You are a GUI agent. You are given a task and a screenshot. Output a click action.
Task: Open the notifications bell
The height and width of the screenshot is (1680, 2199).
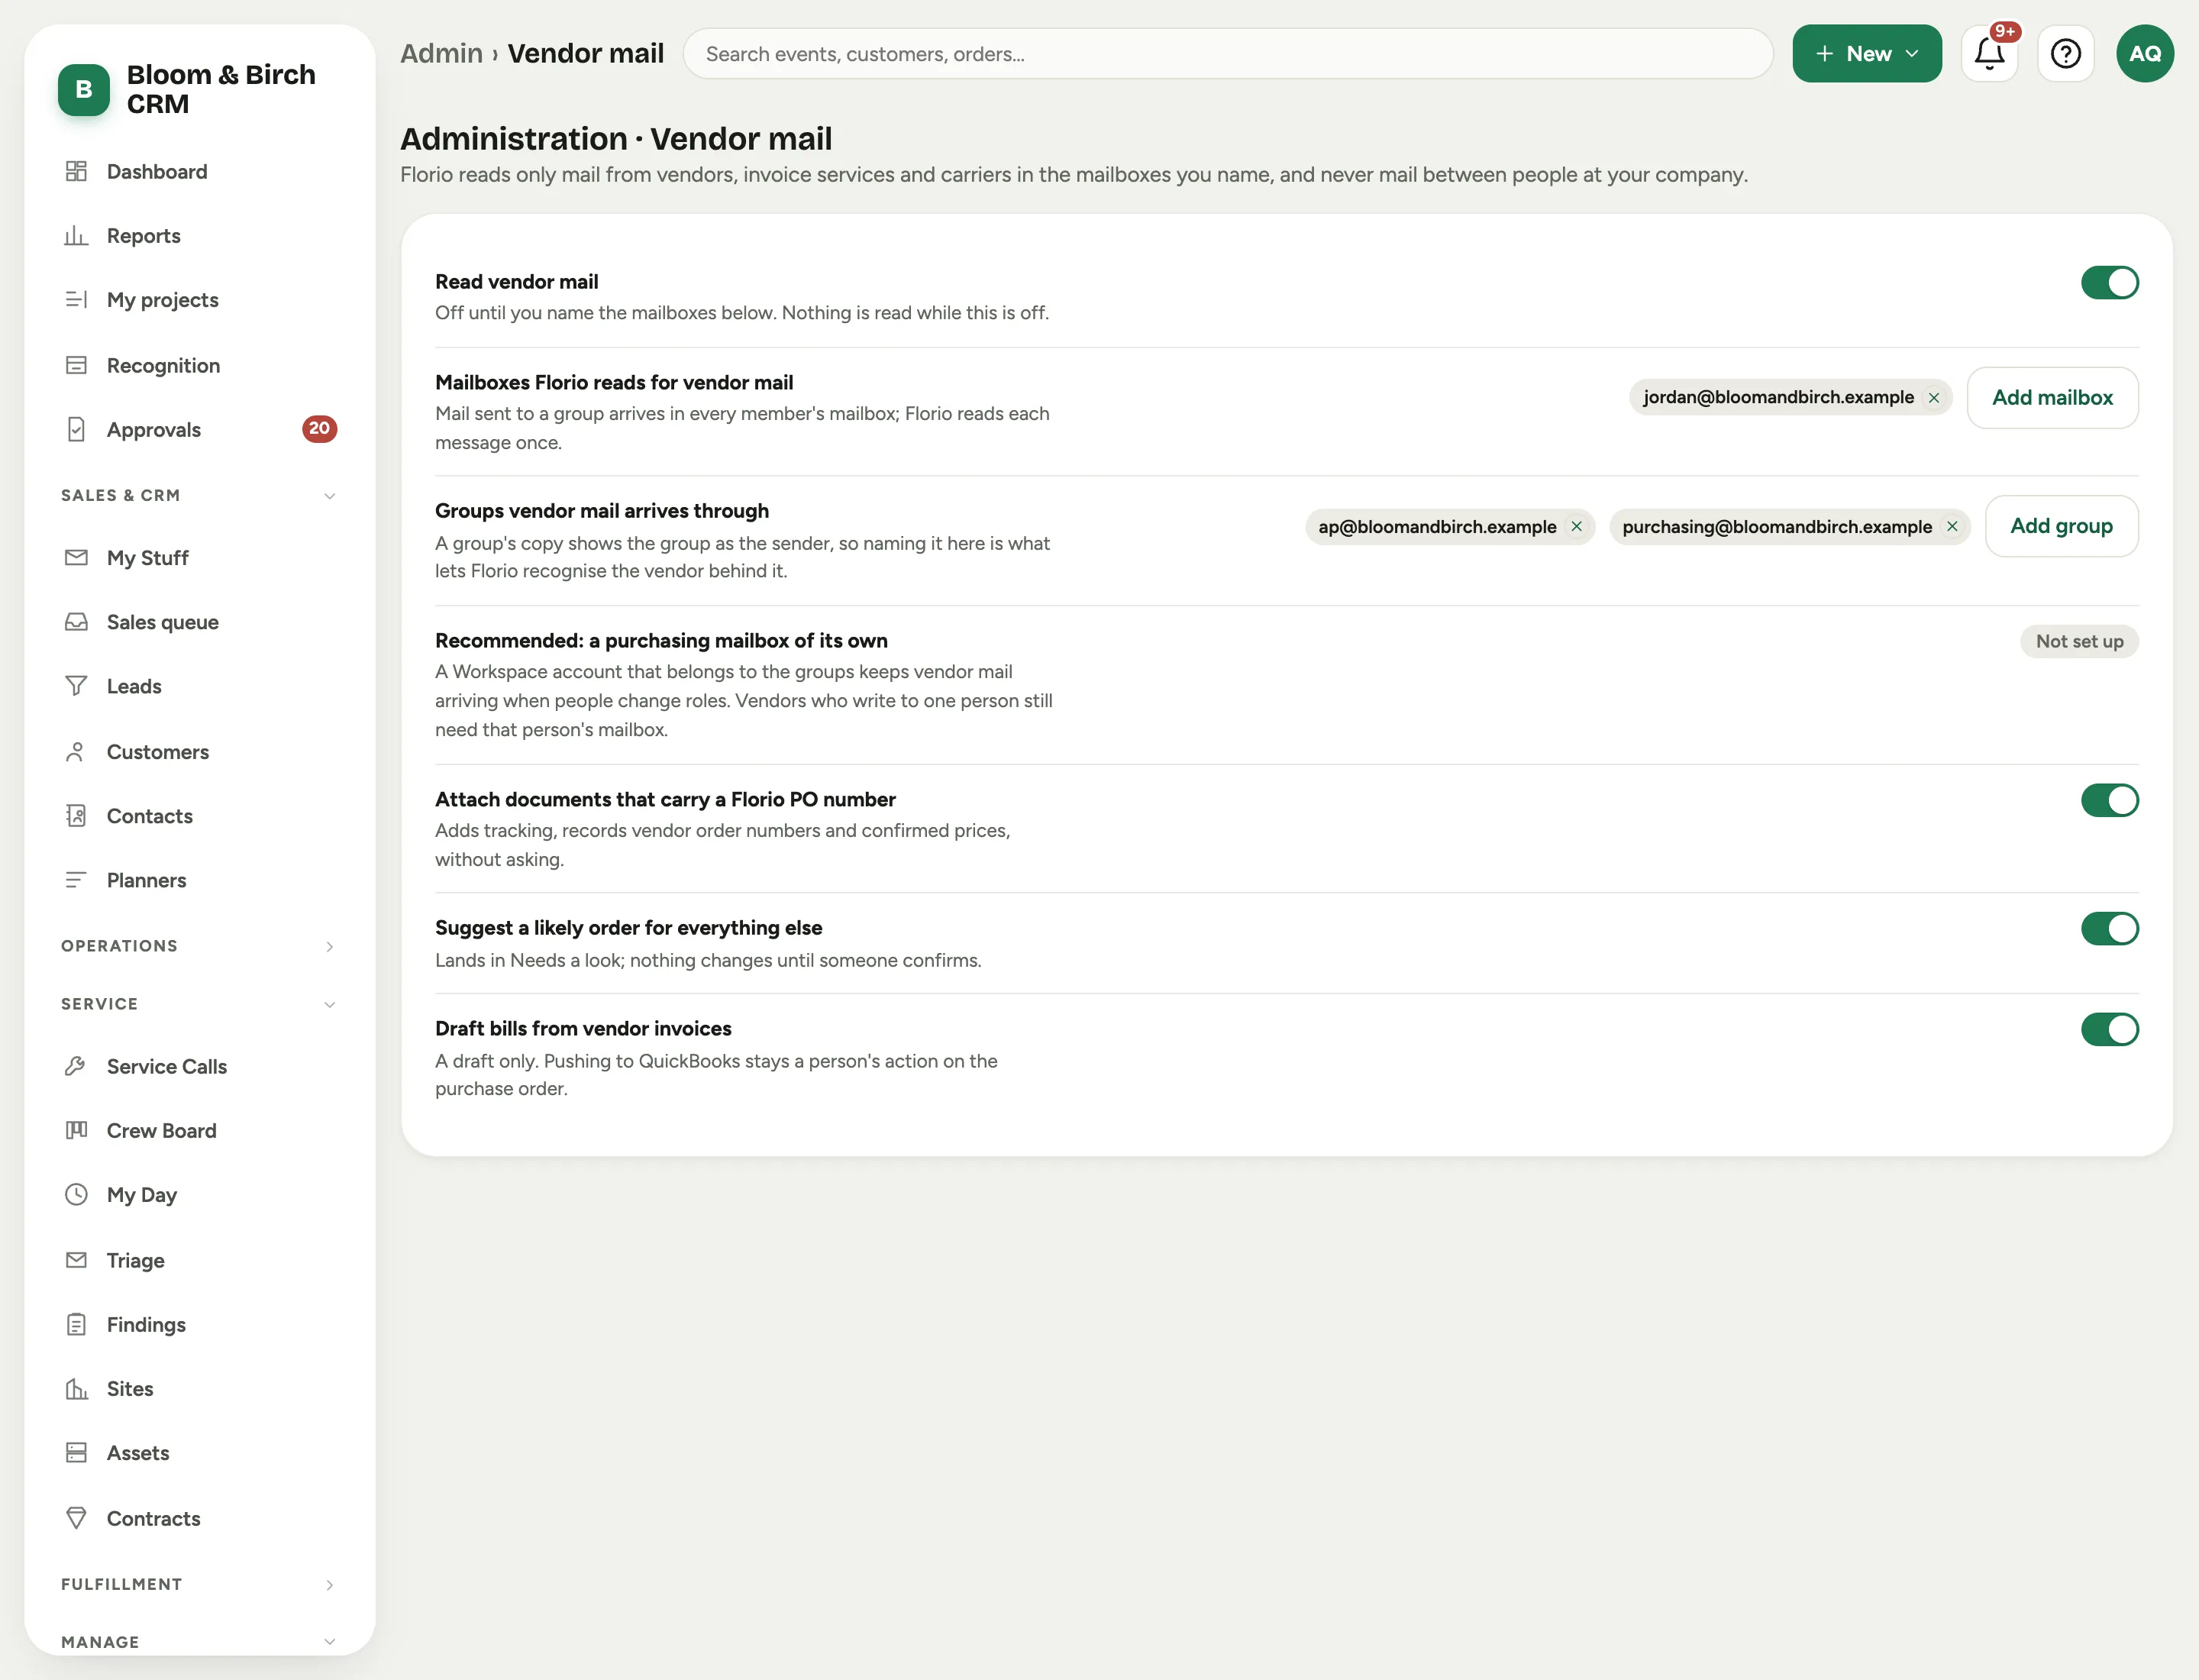click(x=1989, y=54)
